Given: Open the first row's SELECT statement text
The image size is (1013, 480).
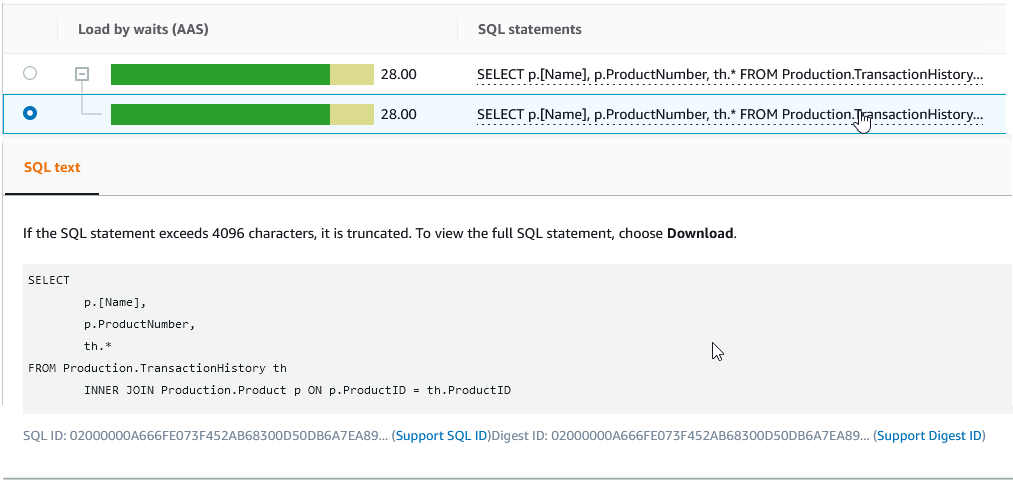Looking at the screenshot, I should pos(729,74).
